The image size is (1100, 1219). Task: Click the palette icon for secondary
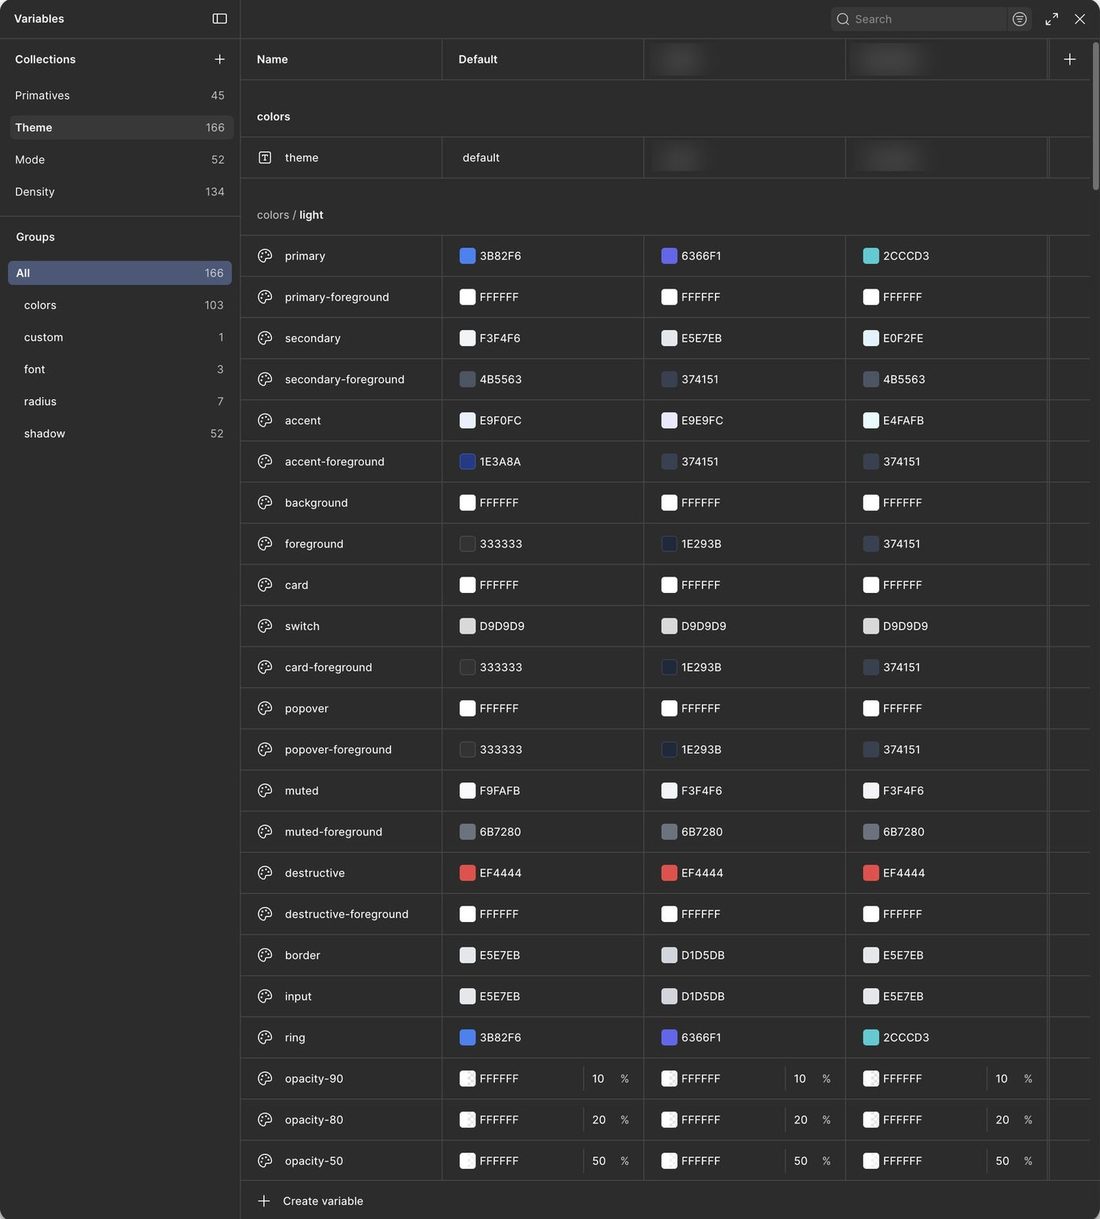[265, 338]
